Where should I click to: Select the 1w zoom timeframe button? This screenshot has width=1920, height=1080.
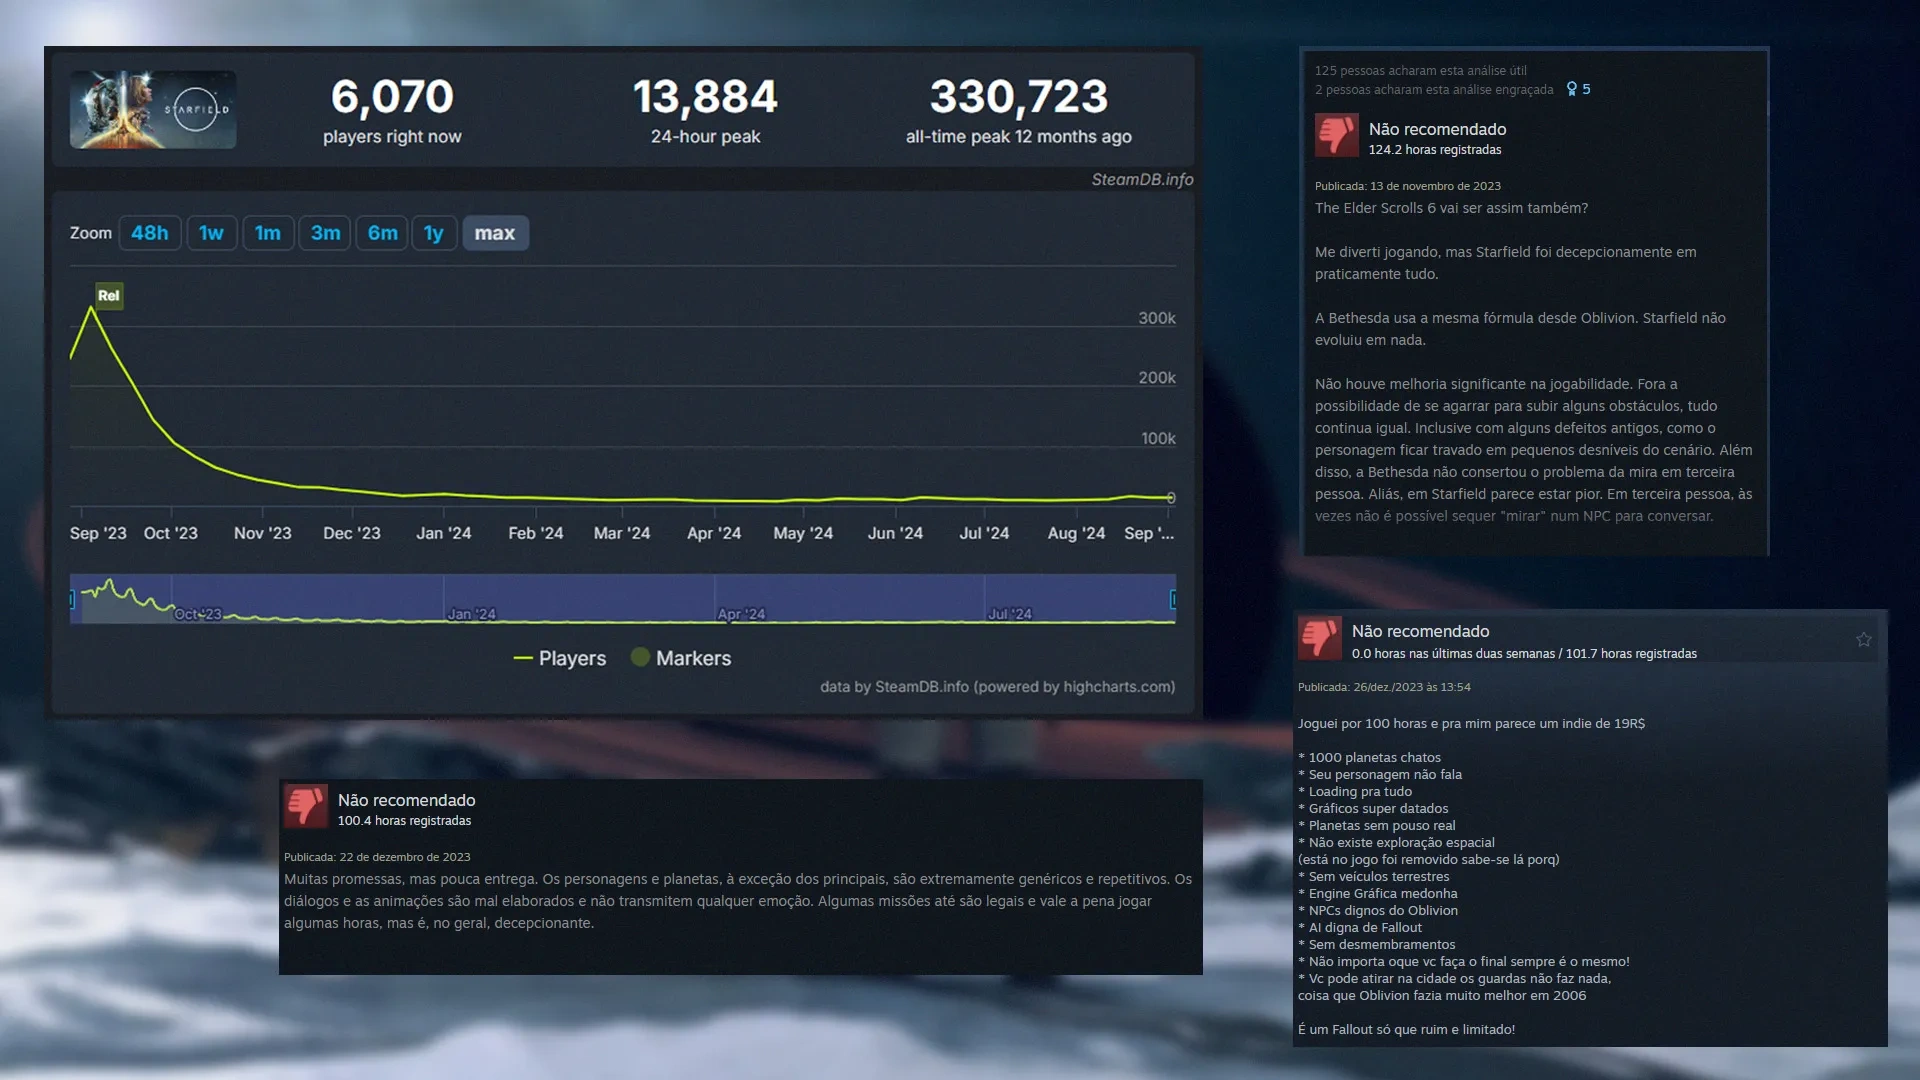tap(211, 232)
